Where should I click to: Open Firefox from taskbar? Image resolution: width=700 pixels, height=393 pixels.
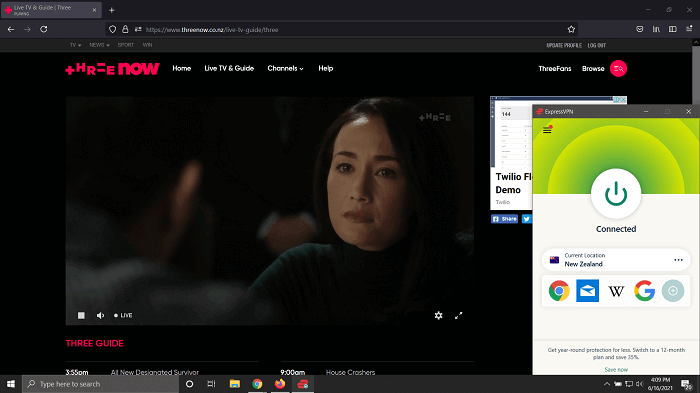click(x=280, y=384)
